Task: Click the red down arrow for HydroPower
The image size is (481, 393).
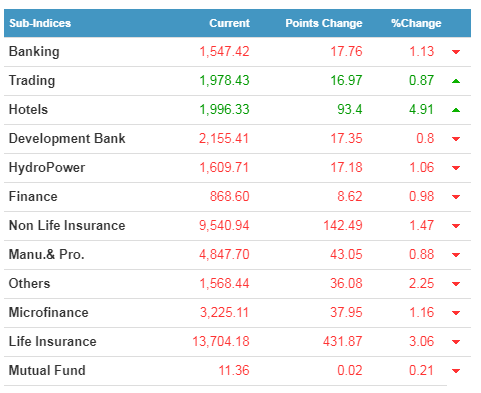Action: point(456,168)
